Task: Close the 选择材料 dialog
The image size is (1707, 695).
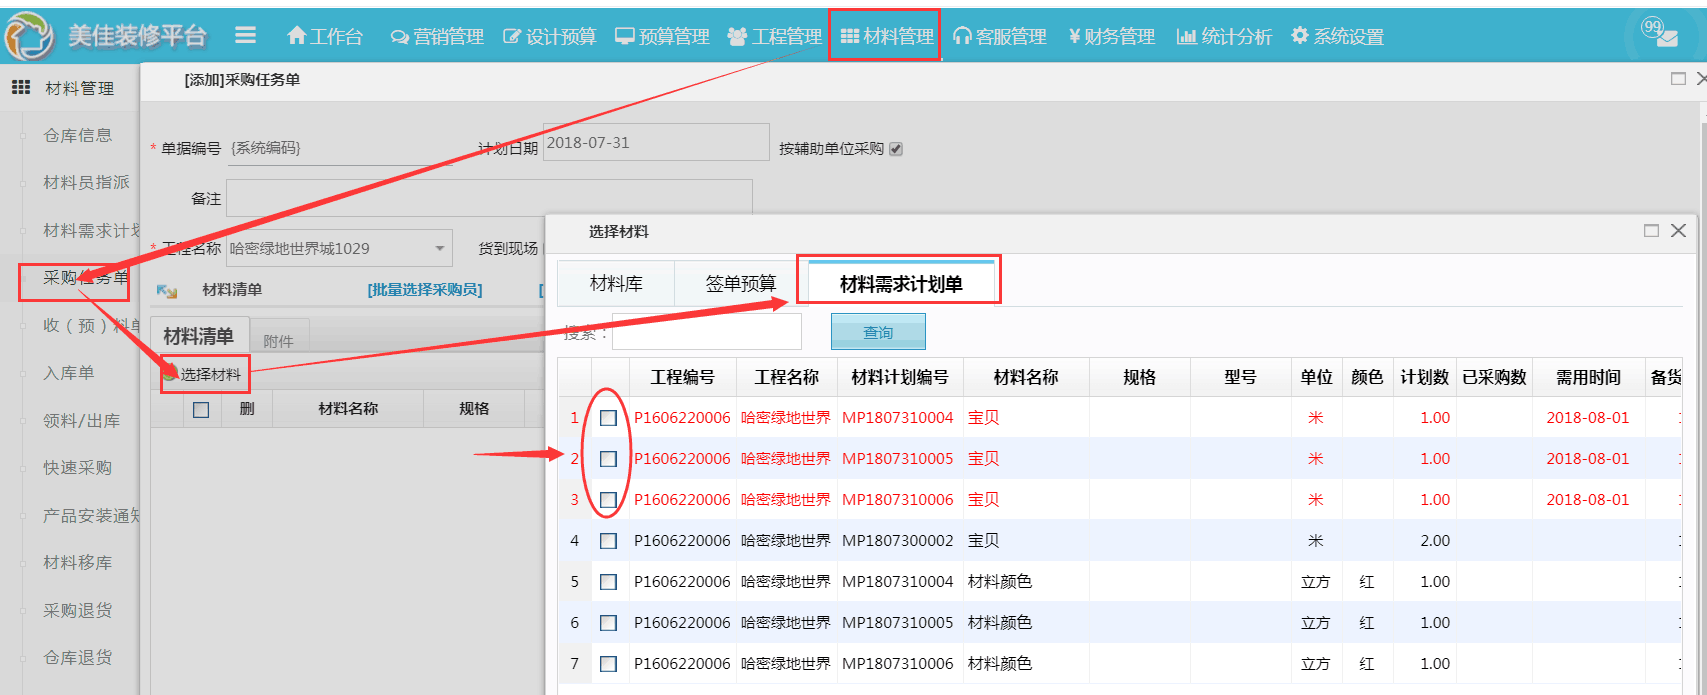Action: pos(1678,231)
